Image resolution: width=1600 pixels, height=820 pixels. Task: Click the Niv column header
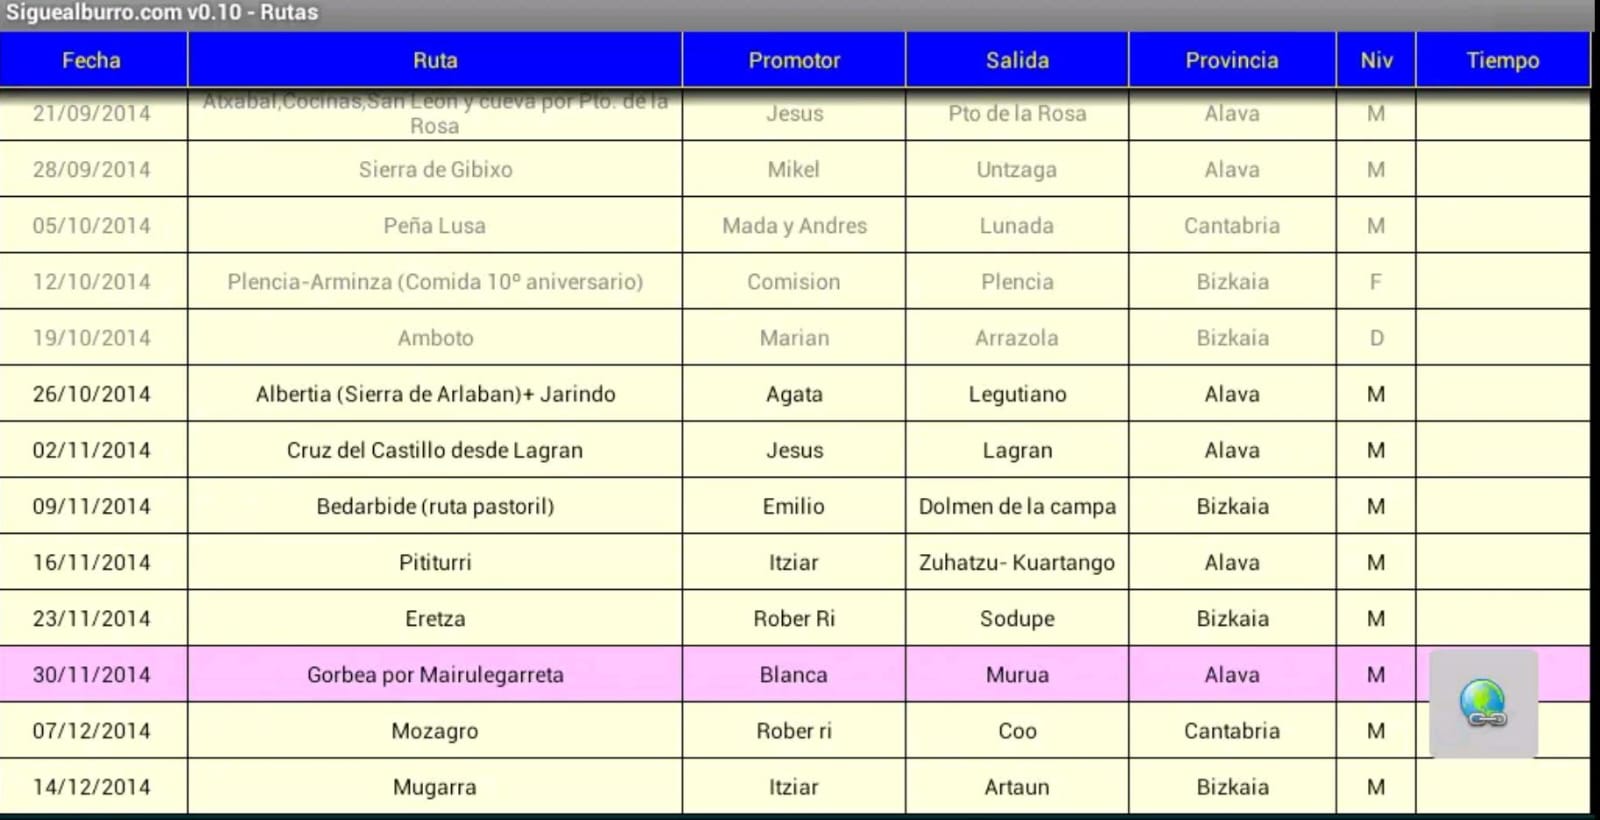pos(1376,60)
